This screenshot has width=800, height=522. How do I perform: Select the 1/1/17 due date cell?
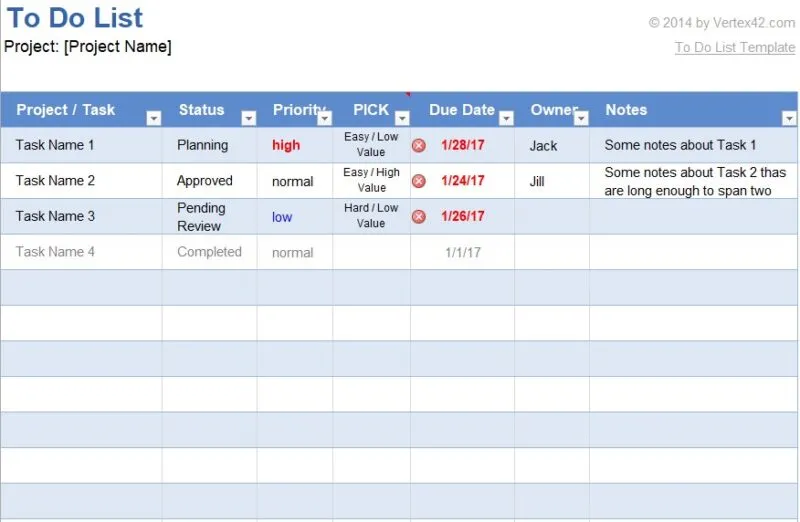(463, 253)
